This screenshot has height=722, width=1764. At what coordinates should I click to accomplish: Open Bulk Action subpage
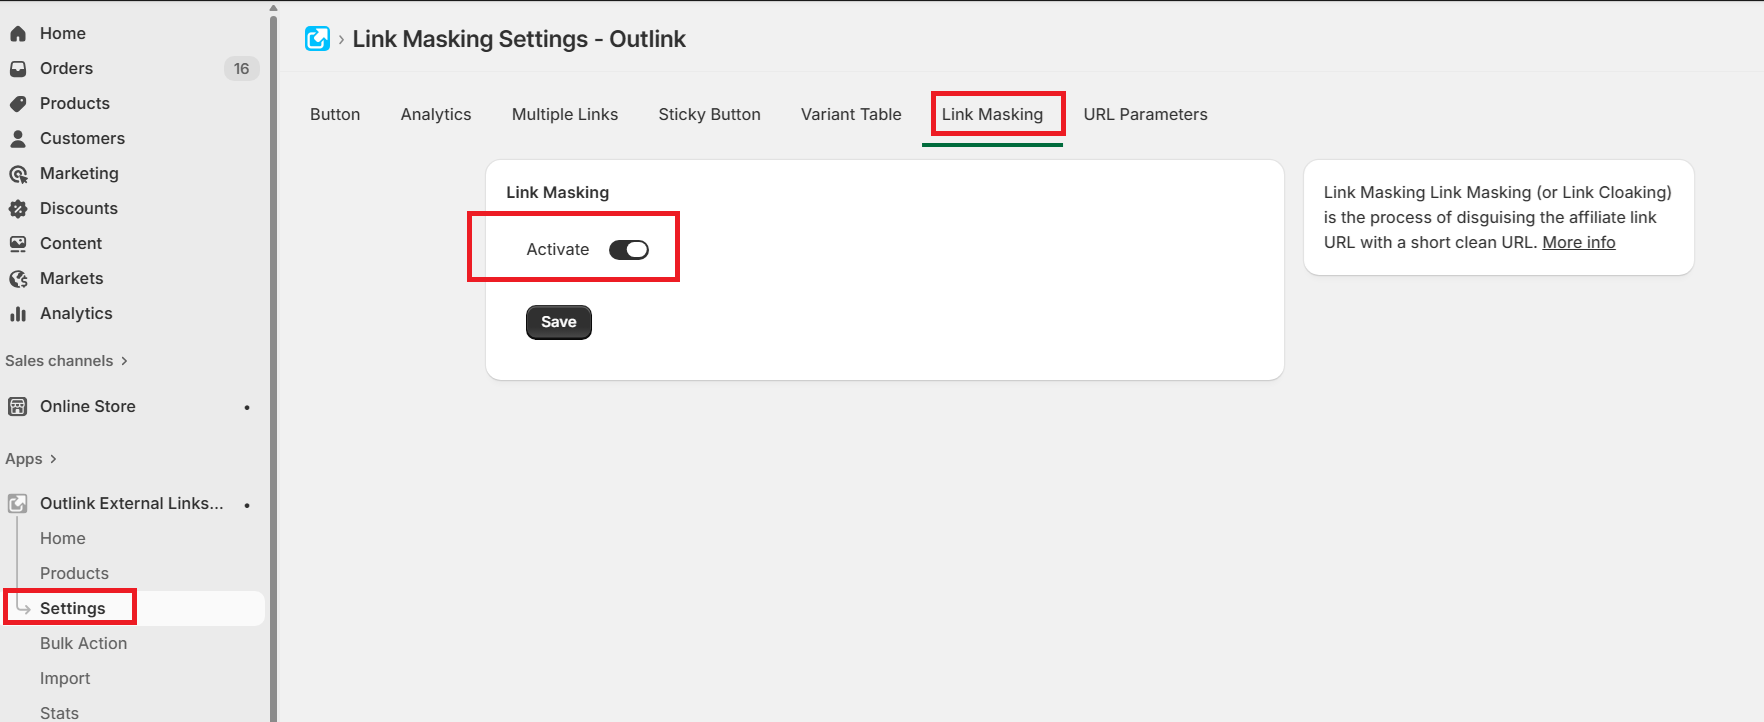[x=84, y=643]
